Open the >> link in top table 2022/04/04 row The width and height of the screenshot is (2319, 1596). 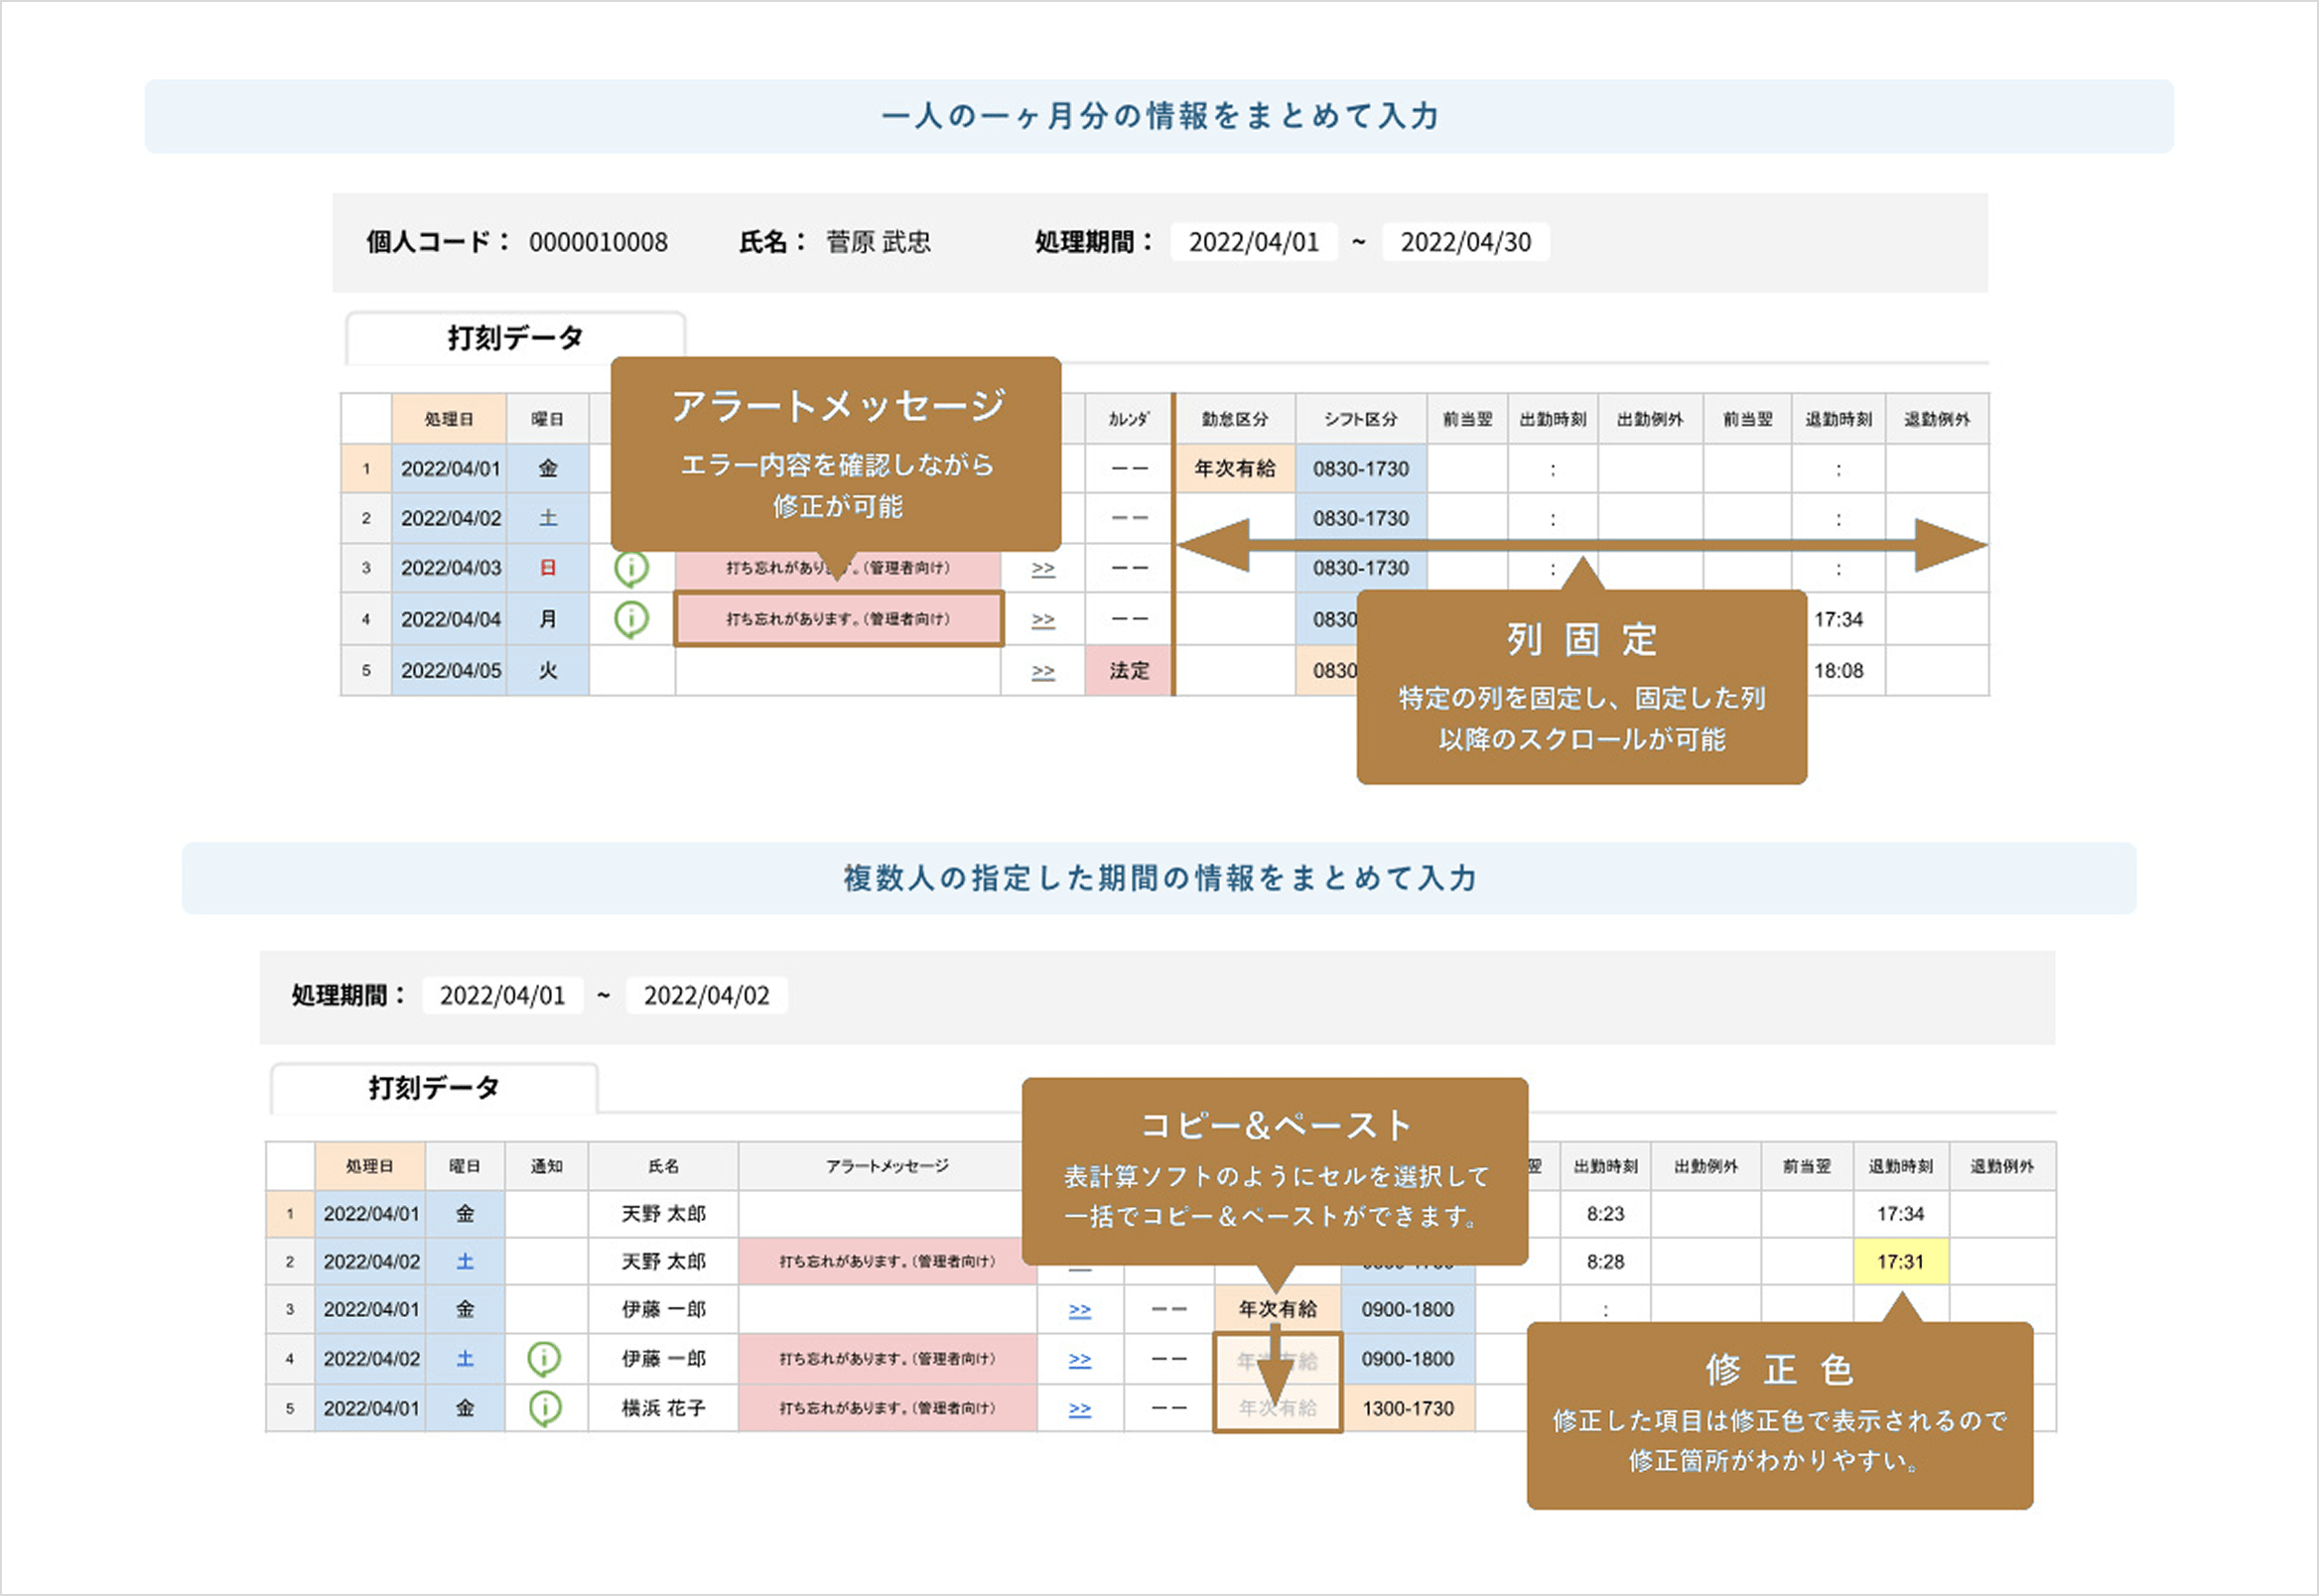click(1043, 620)
